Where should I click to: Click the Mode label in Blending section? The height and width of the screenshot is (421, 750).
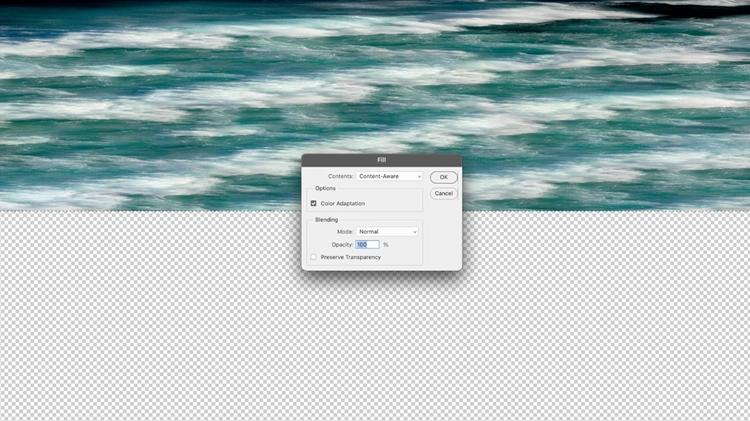click(345, 232)
